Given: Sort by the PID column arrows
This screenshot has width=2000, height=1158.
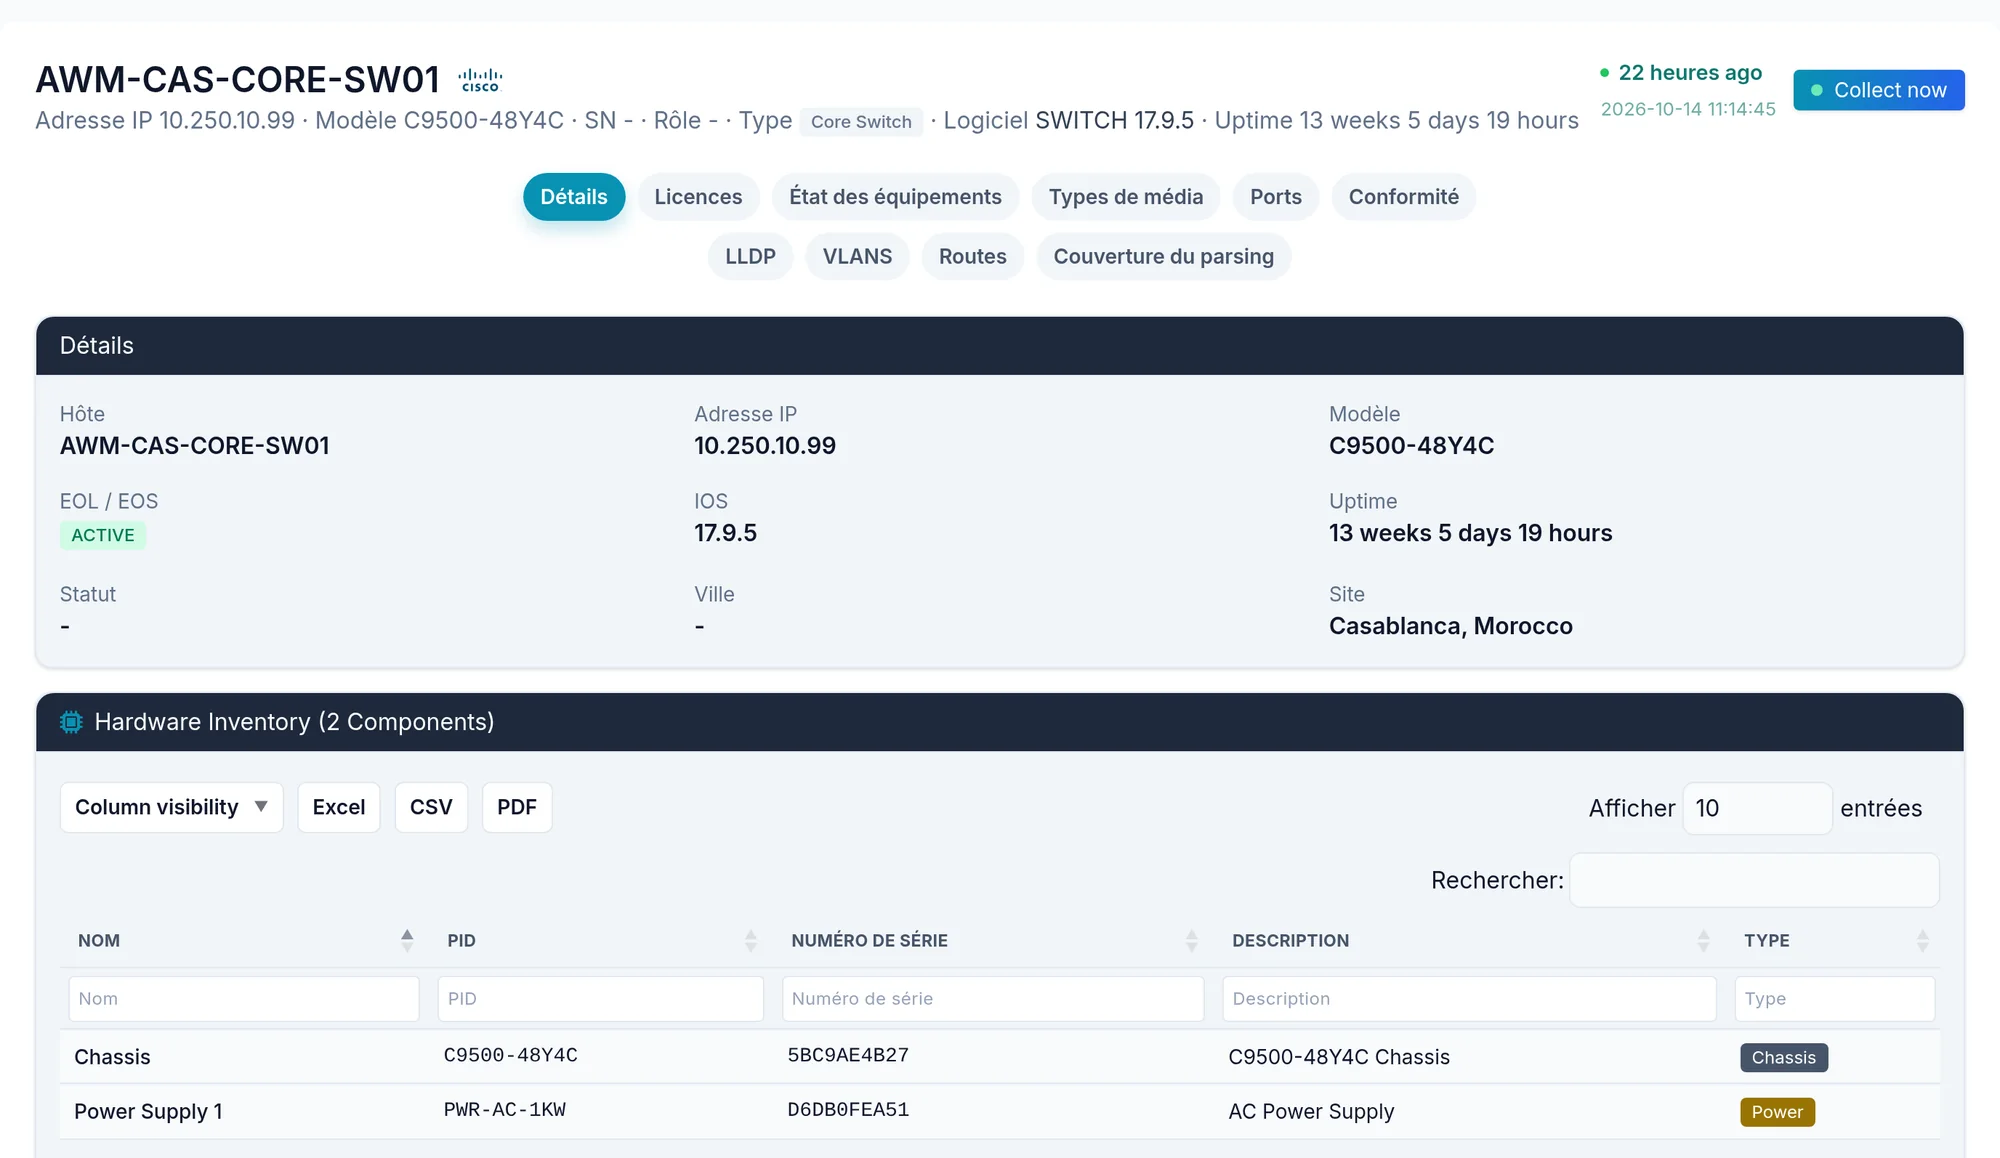Looking at the screenshot, I should [x=751, y=940].
